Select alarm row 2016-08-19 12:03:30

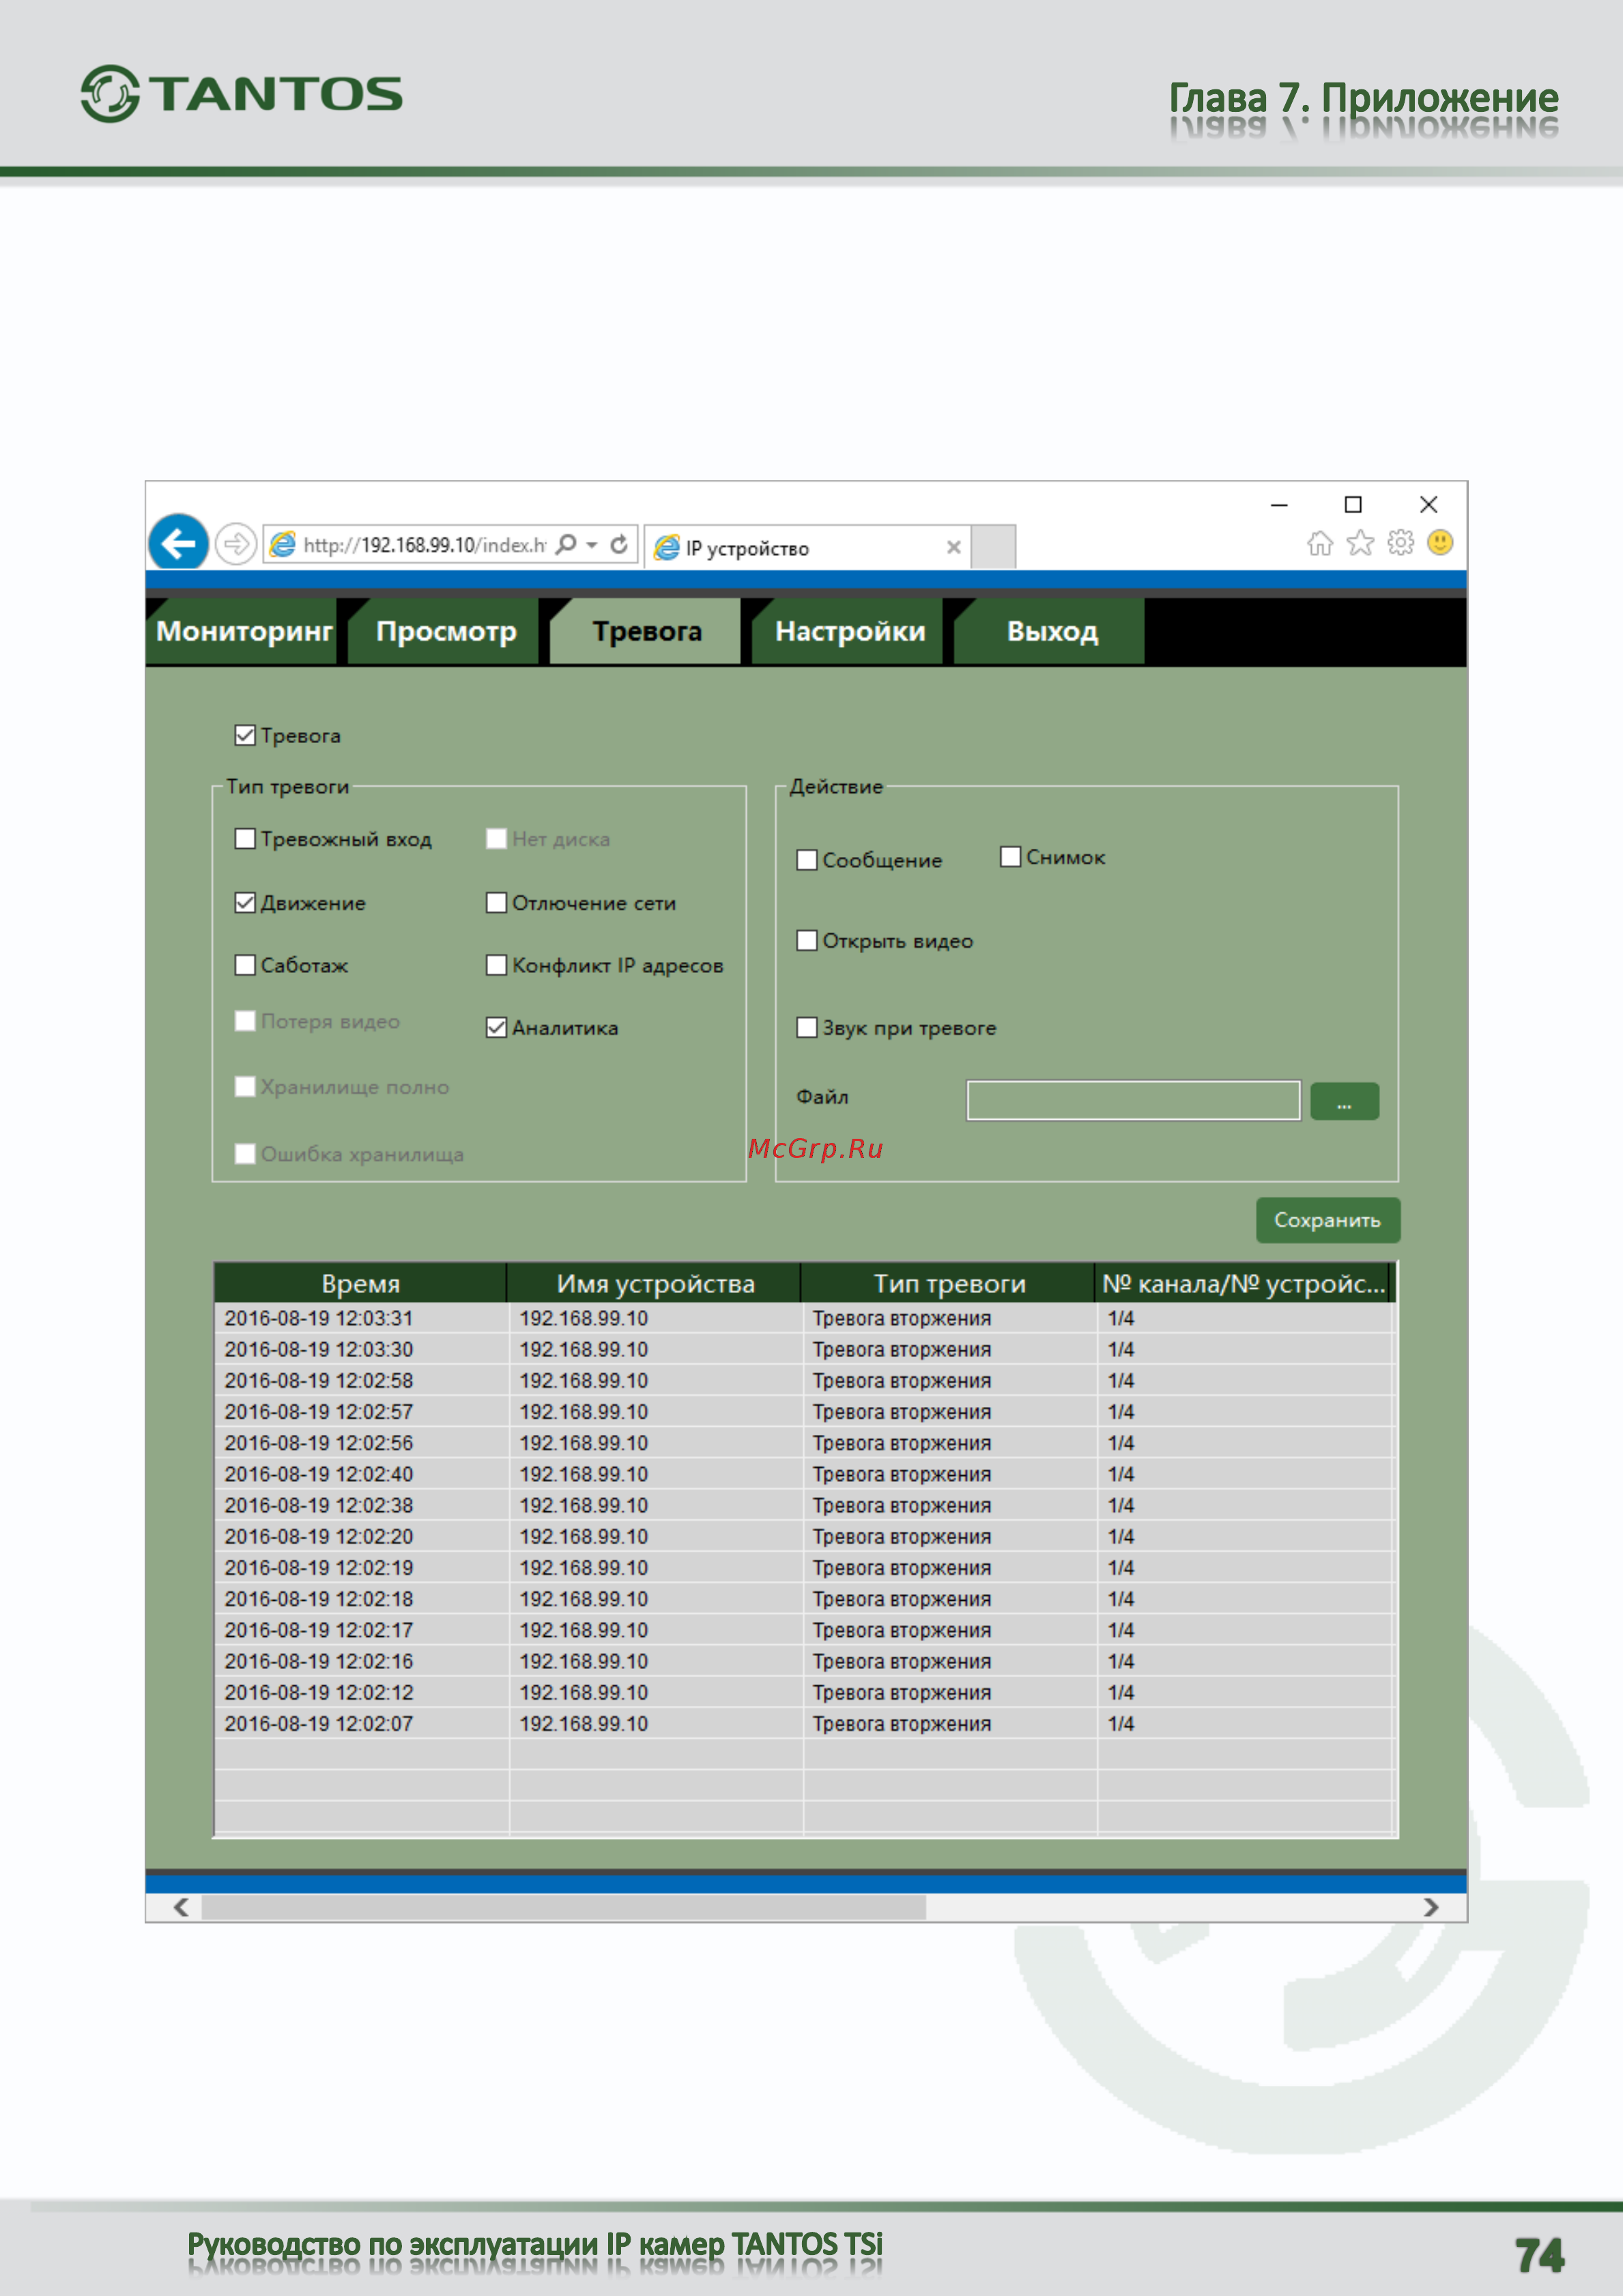tap(803, 1349)
